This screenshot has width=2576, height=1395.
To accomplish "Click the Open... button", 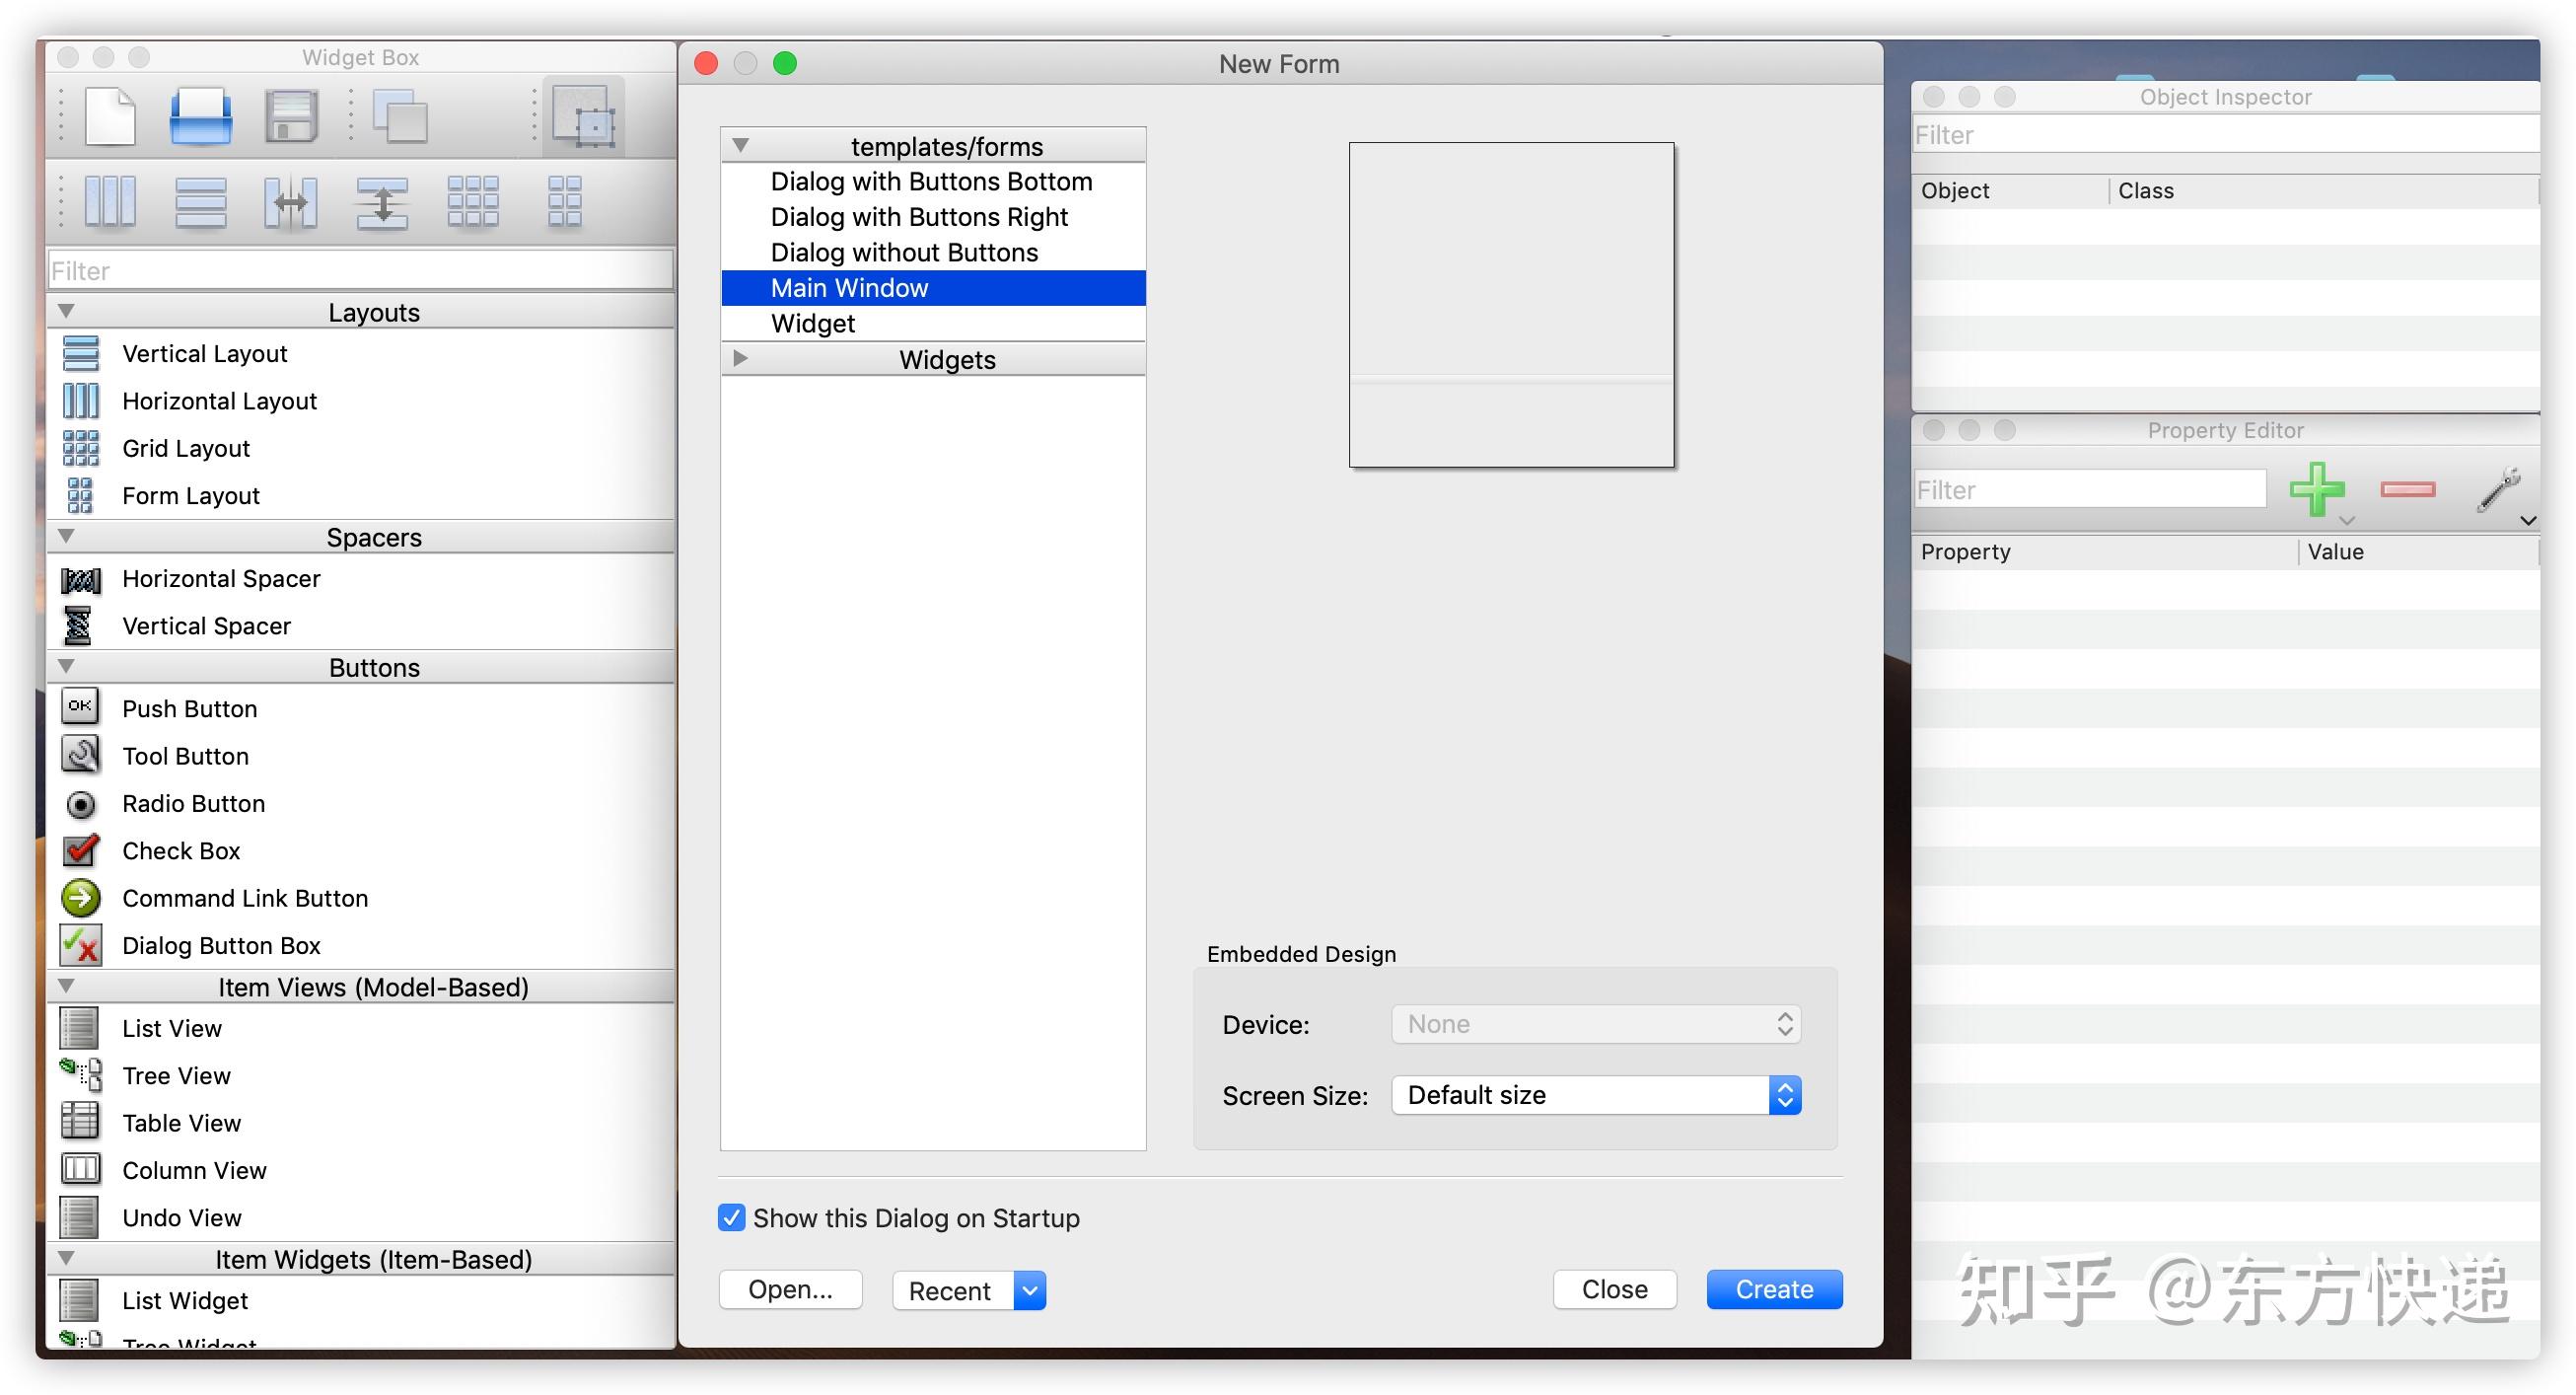I will 790,1289.
